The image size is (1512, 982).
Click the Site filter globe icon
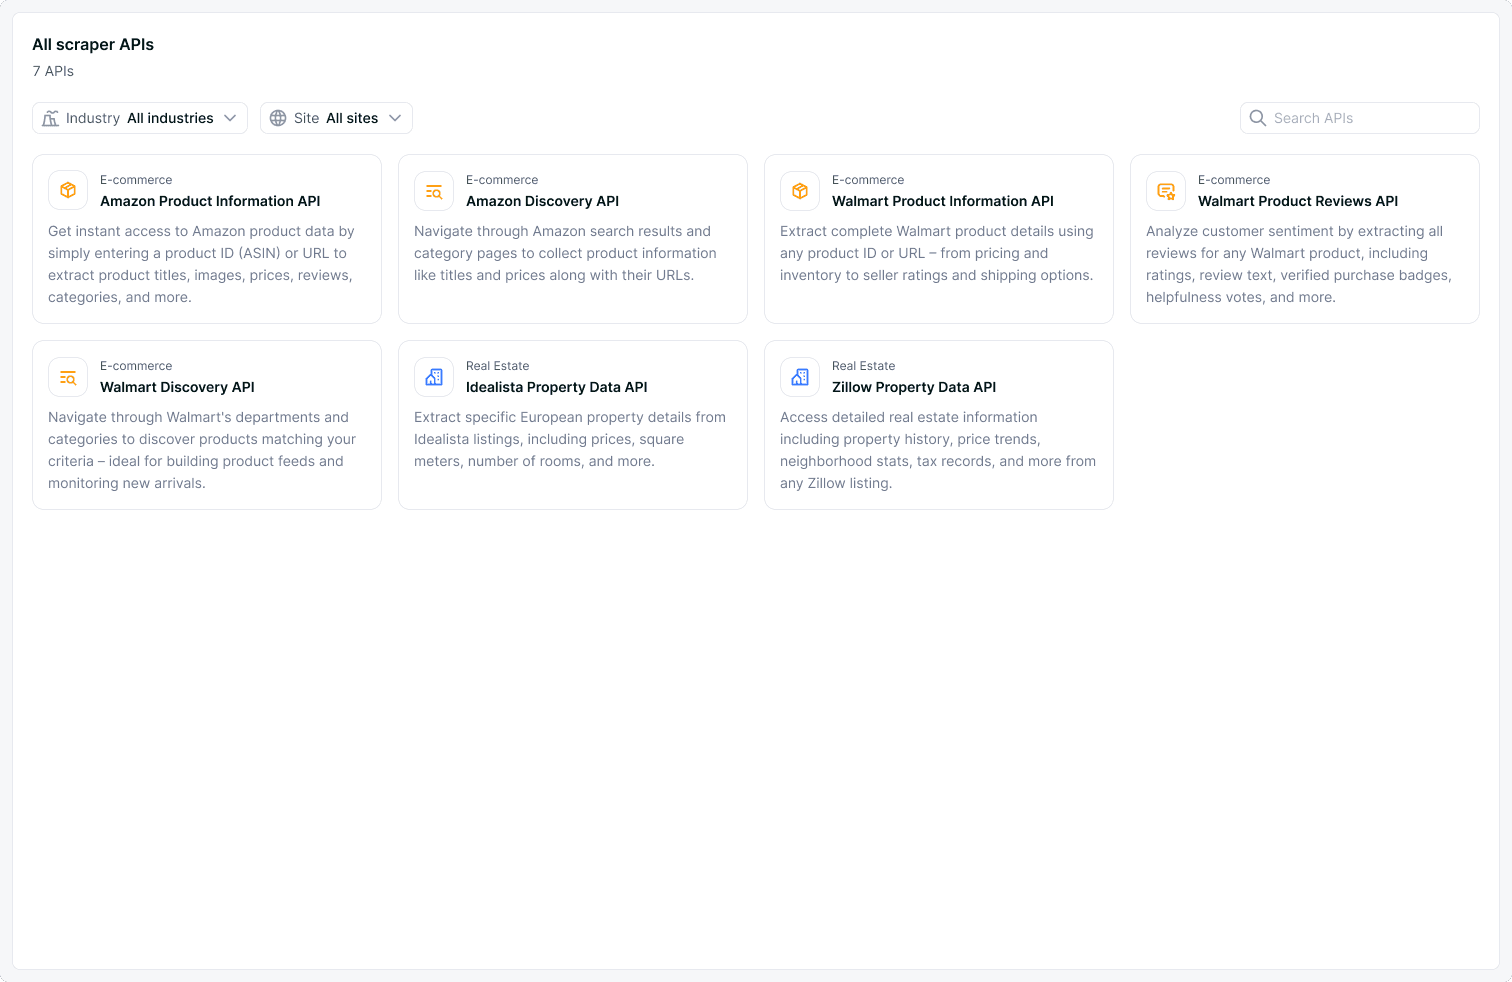tap(278, 118)
